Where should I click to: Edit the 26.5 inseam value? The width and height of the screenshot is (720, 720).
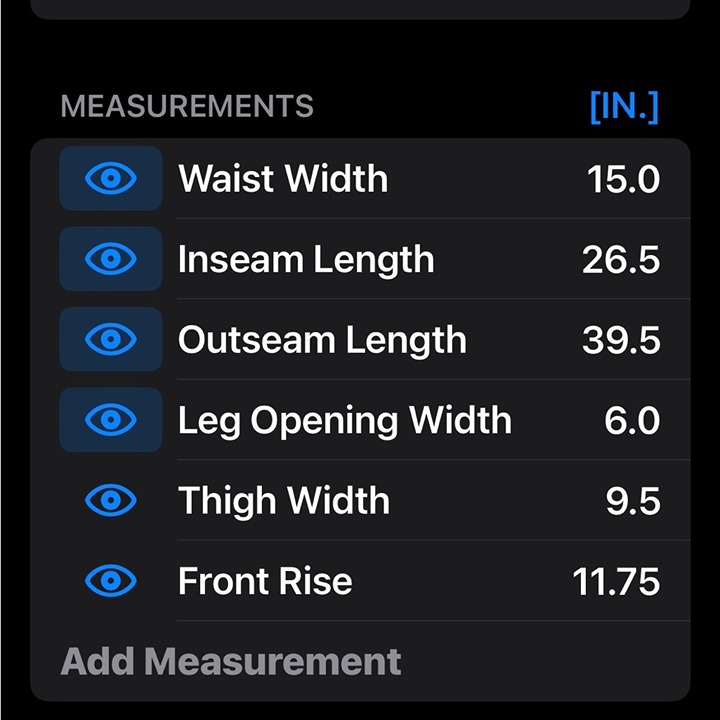tap(621, 259)
